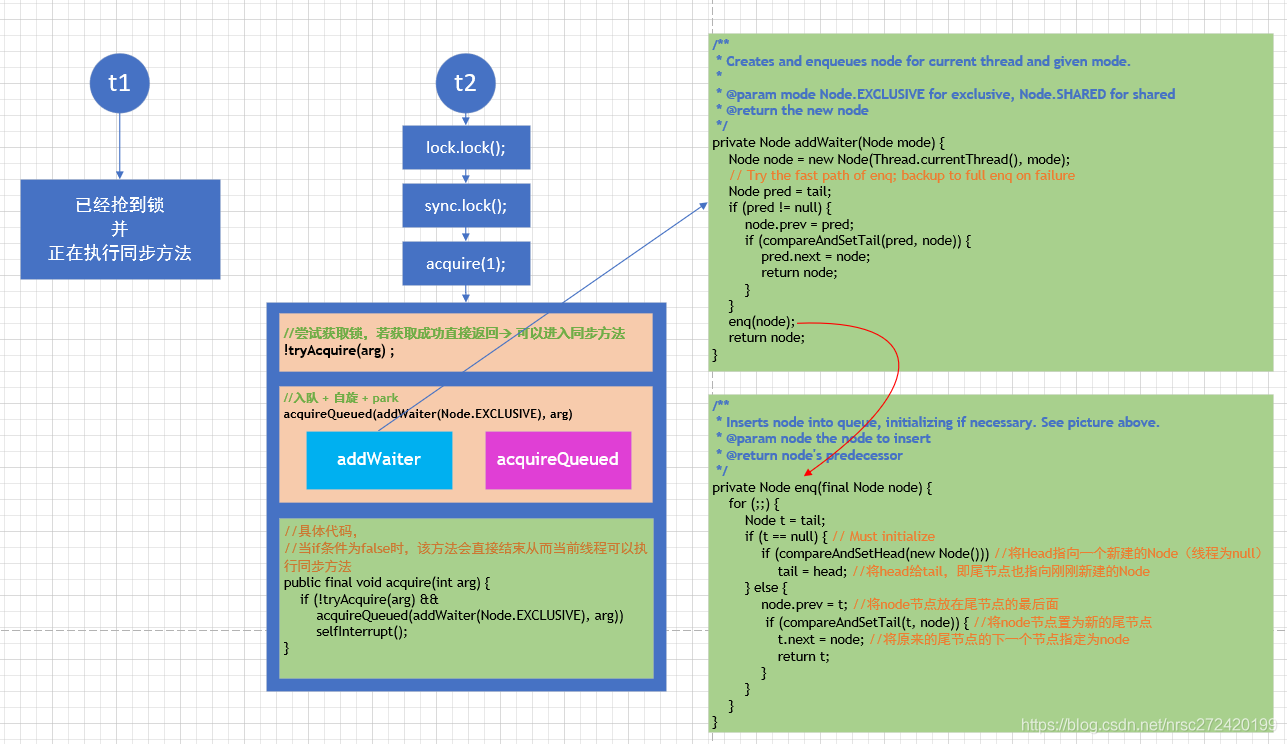
Task: Click the Try the fast path comment
Action: [x=902, y=175]
